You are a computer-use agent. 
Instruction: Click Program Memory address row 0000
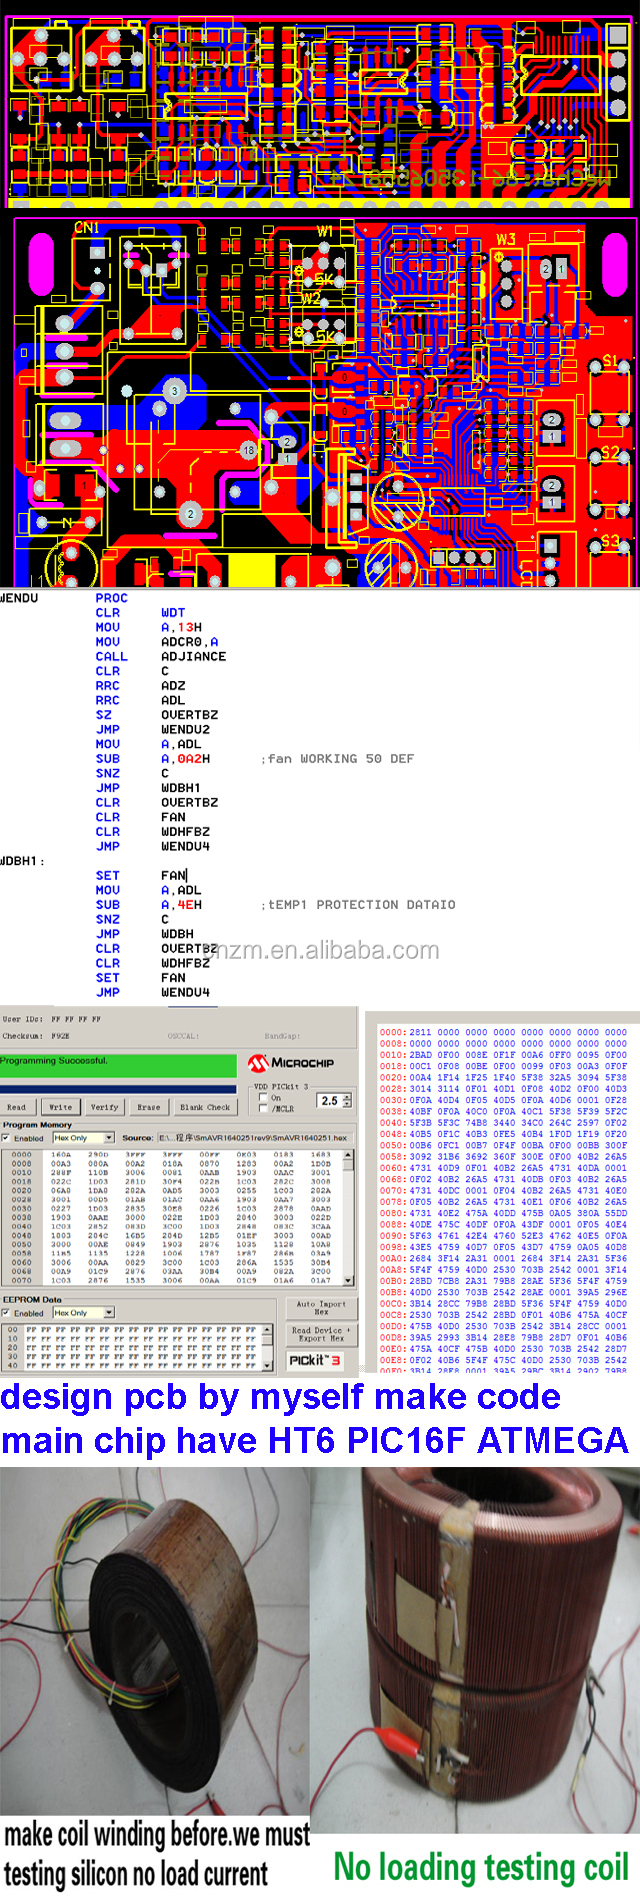170,1154
